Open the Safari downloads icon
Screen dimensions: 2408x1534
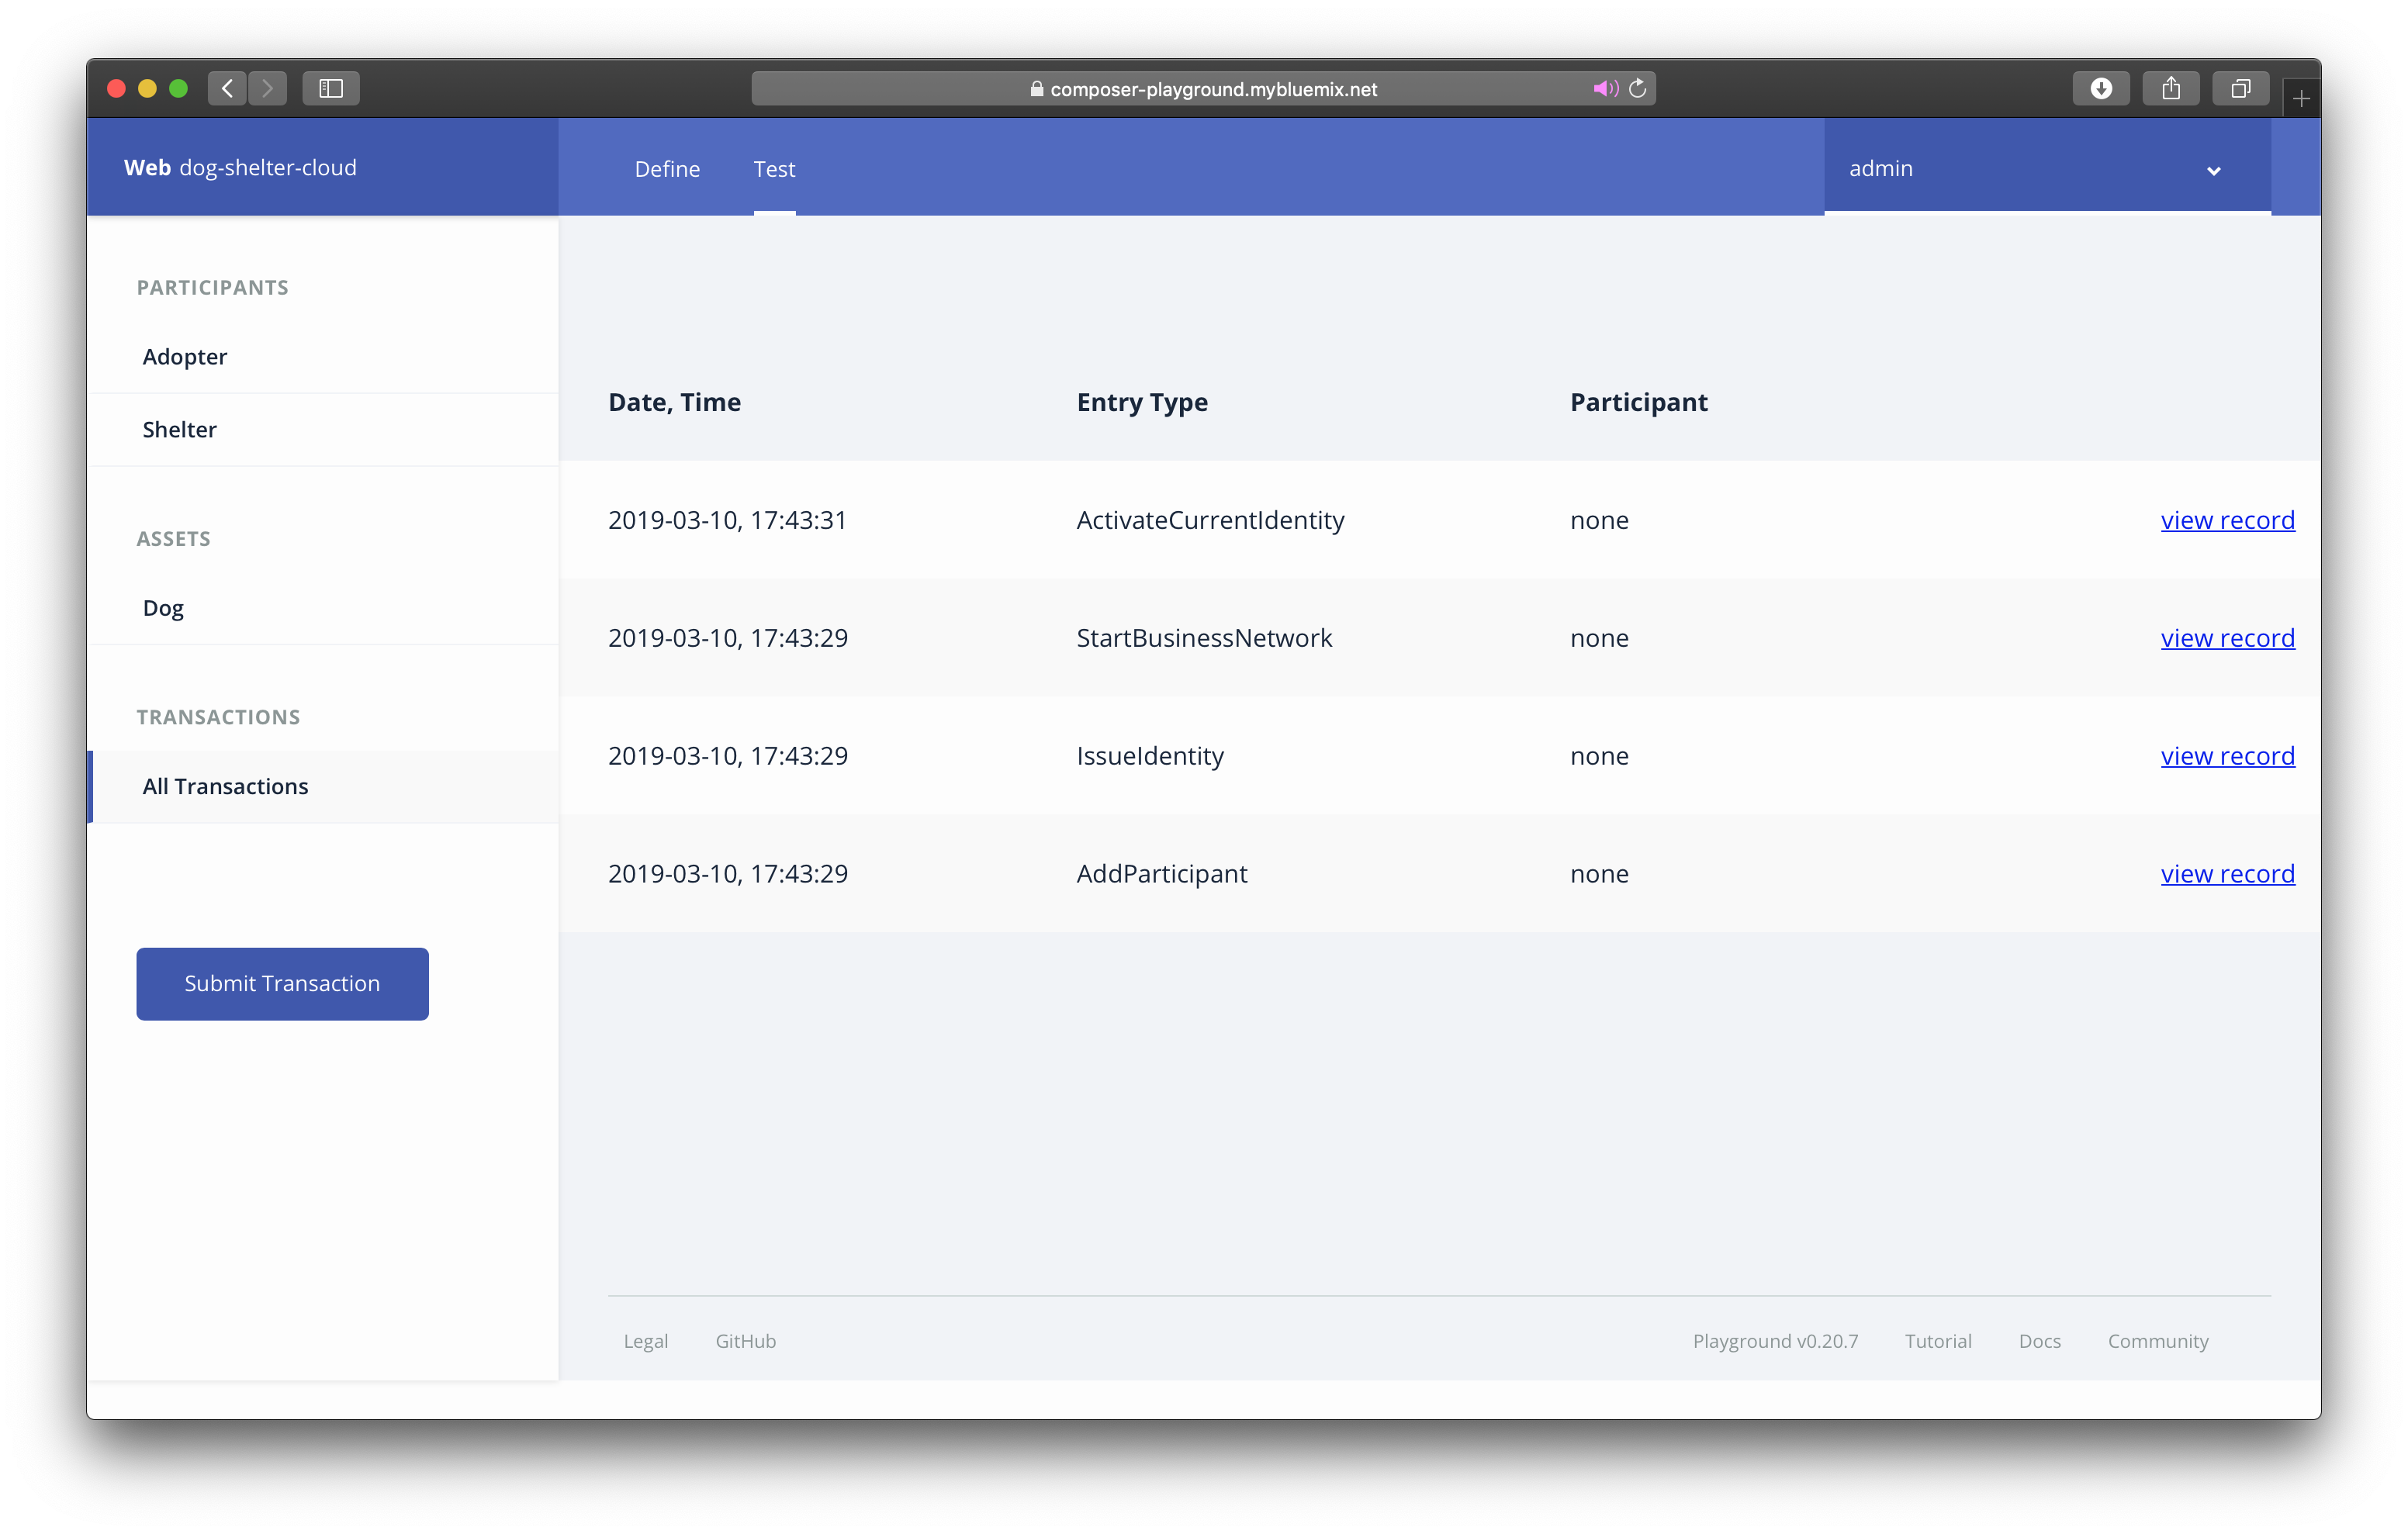click(x=2101, y=88)
